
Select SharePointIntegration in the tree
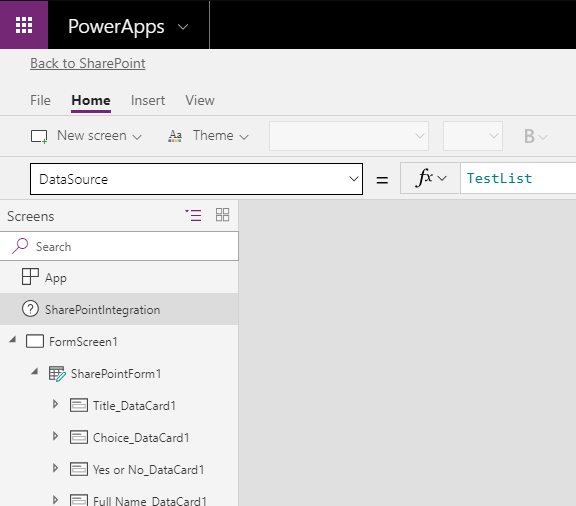coord(119,309)
